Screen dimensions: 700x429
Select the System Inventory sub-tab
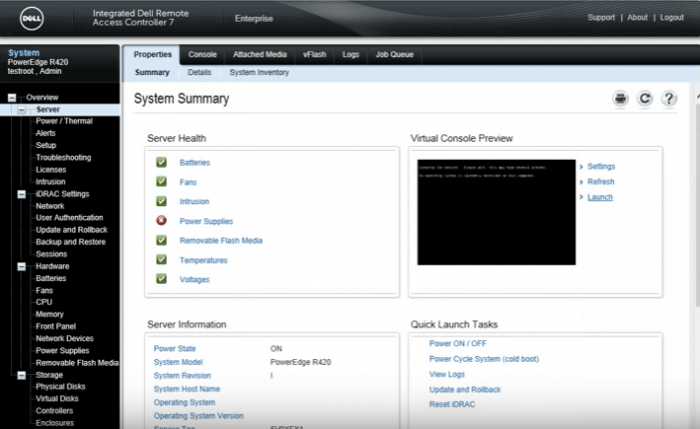[x=259, y=72]
